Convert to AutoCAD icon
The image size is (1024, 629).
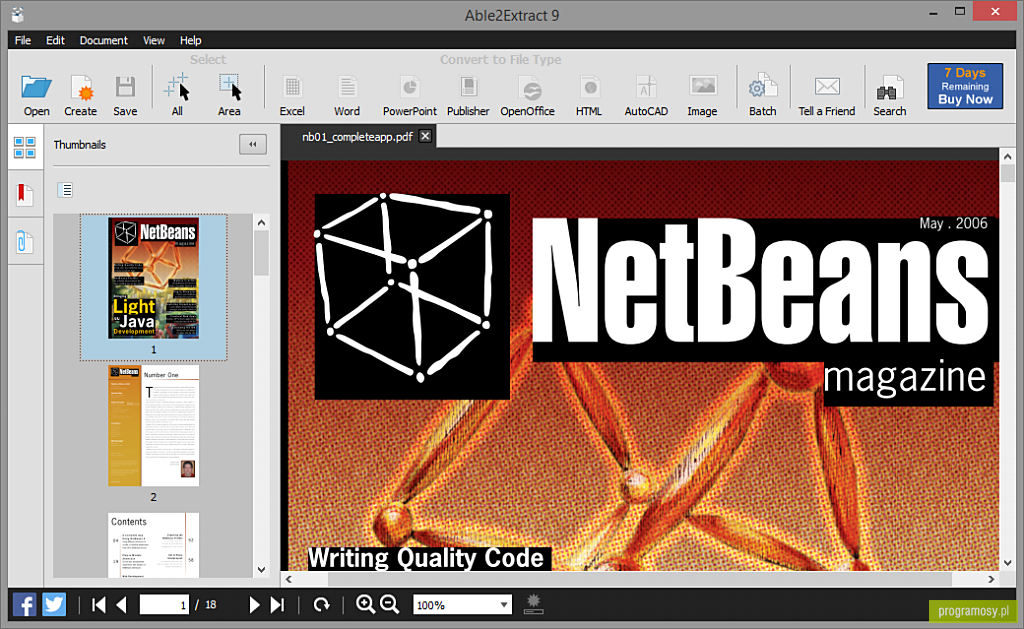[646, 87]
